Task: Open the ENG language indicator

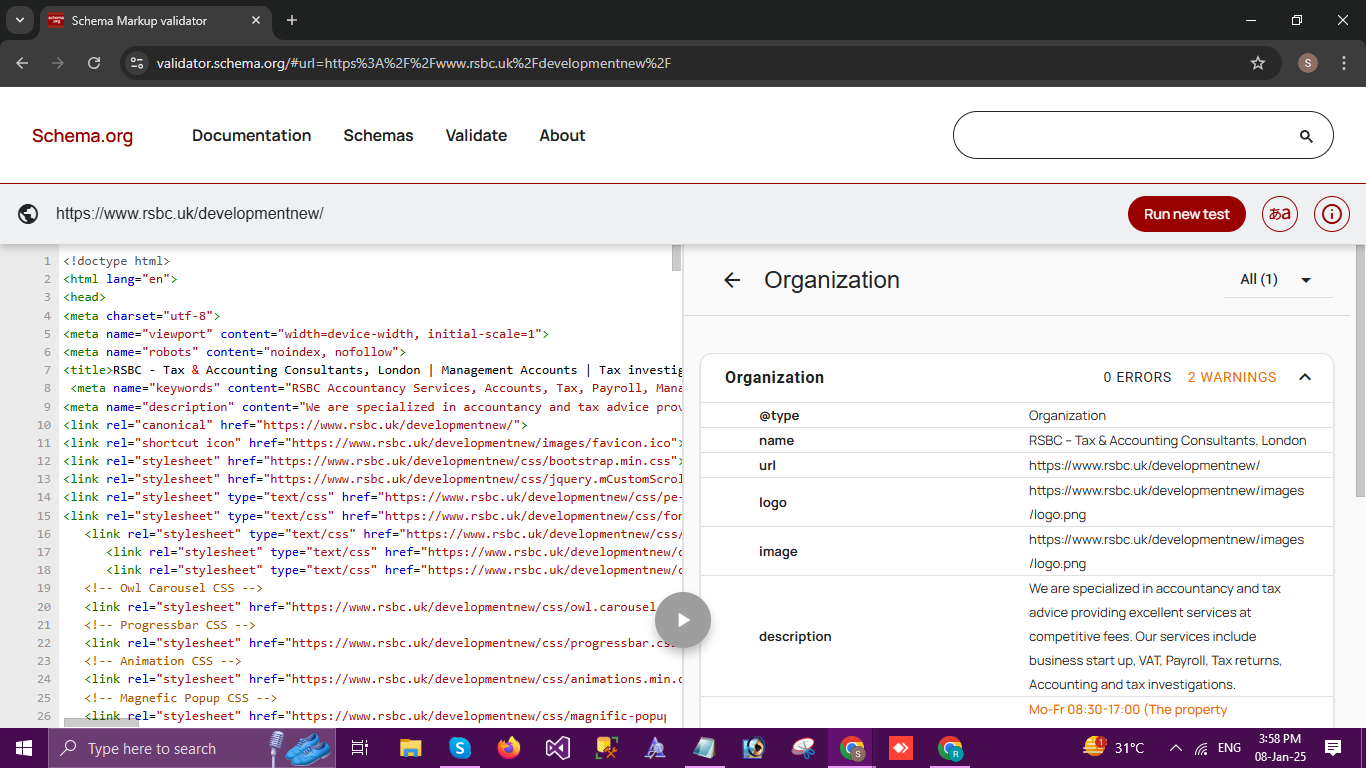Action: 1229,748
